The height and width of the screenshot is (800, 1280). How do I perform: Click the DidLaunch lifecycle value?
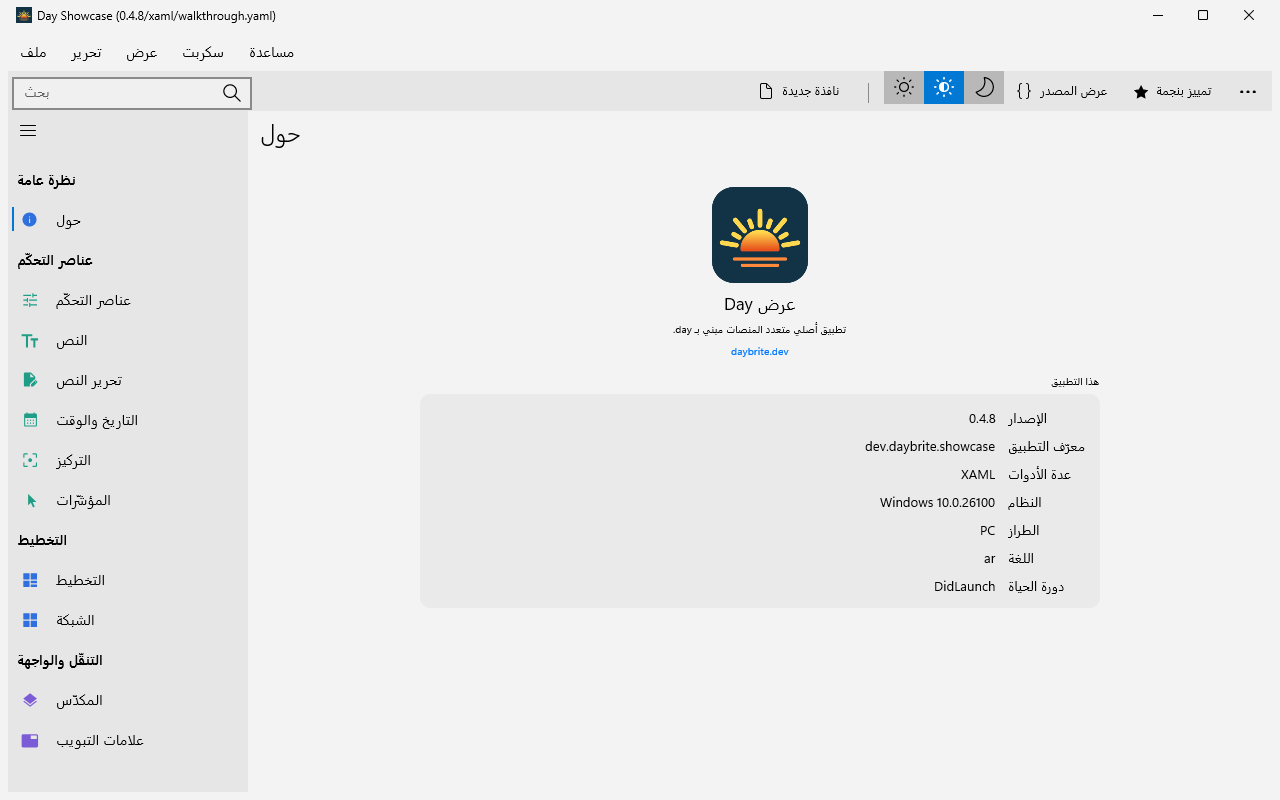coord(965,587)
